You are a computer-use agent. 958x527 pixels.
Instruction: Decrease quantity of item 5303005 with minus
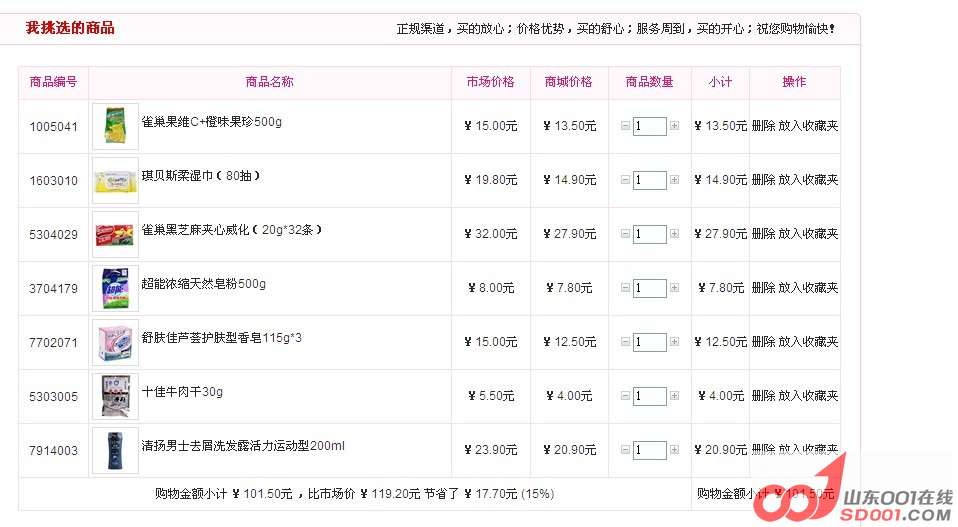[x=625, y=396]
